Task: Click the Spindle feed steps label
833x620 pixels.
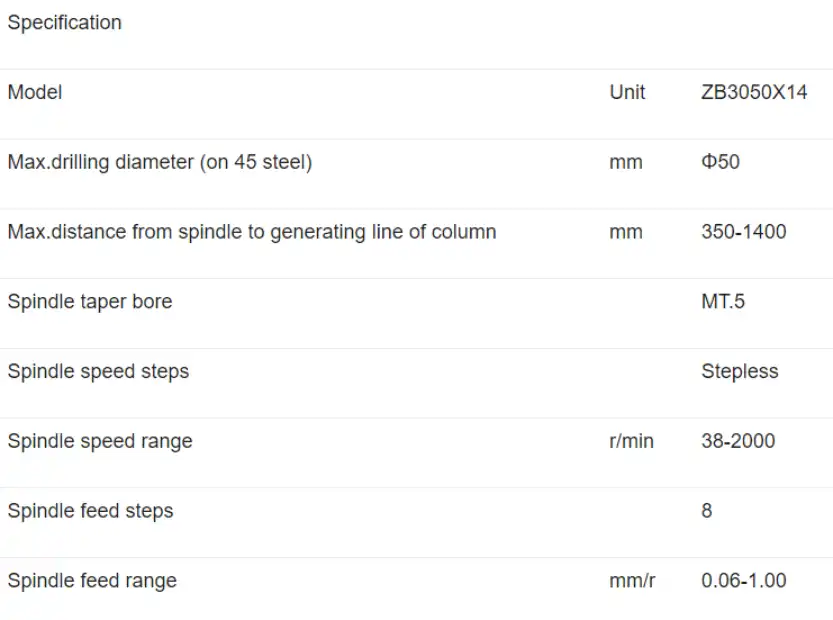Action: tap(90, 511)
